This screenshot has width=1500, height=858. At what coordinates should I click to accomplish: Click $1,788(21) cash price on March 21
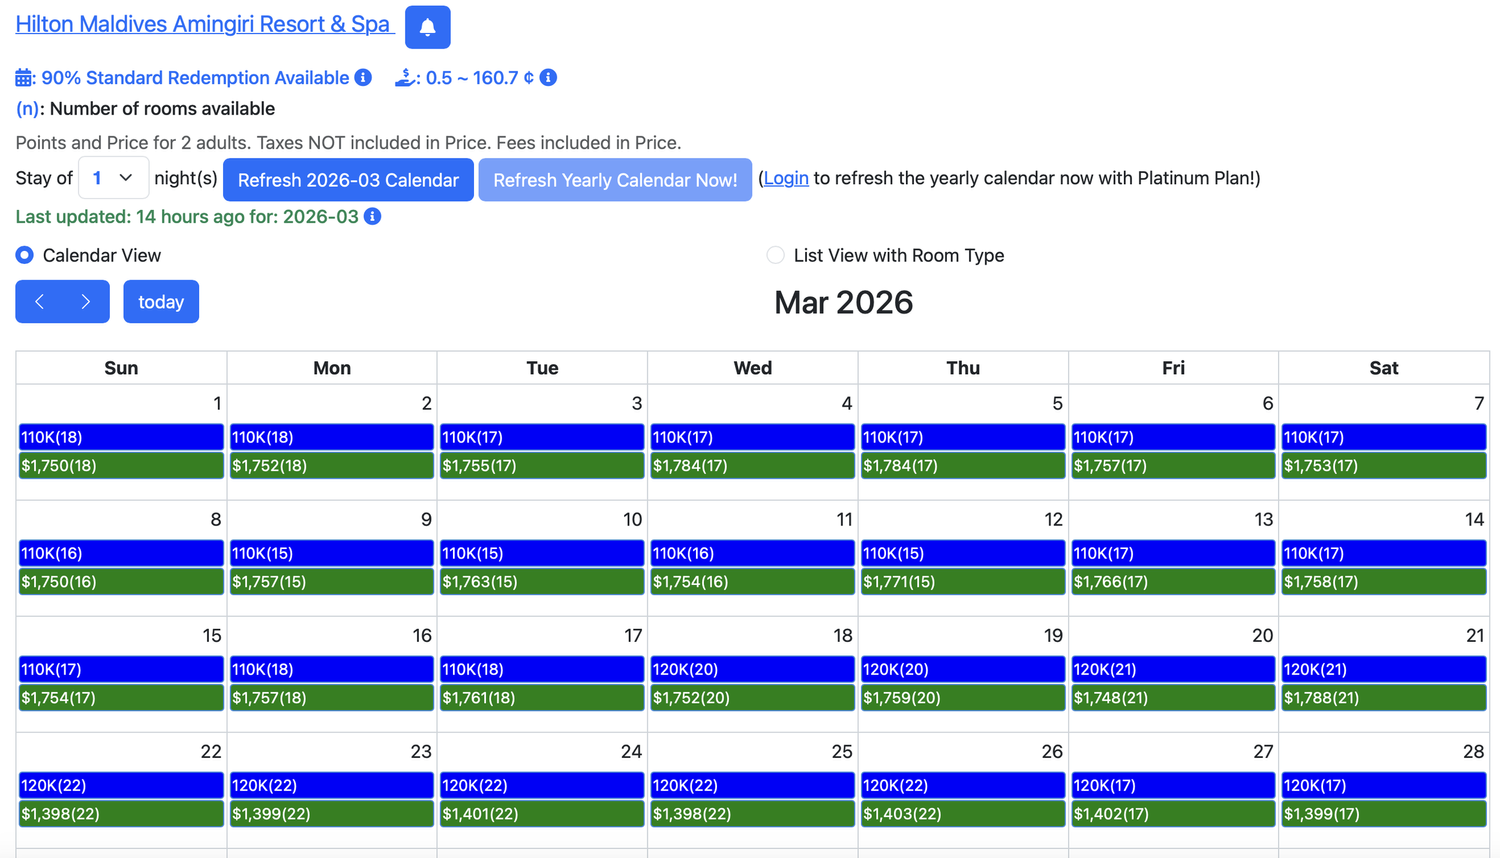(x=1383, y=698)
